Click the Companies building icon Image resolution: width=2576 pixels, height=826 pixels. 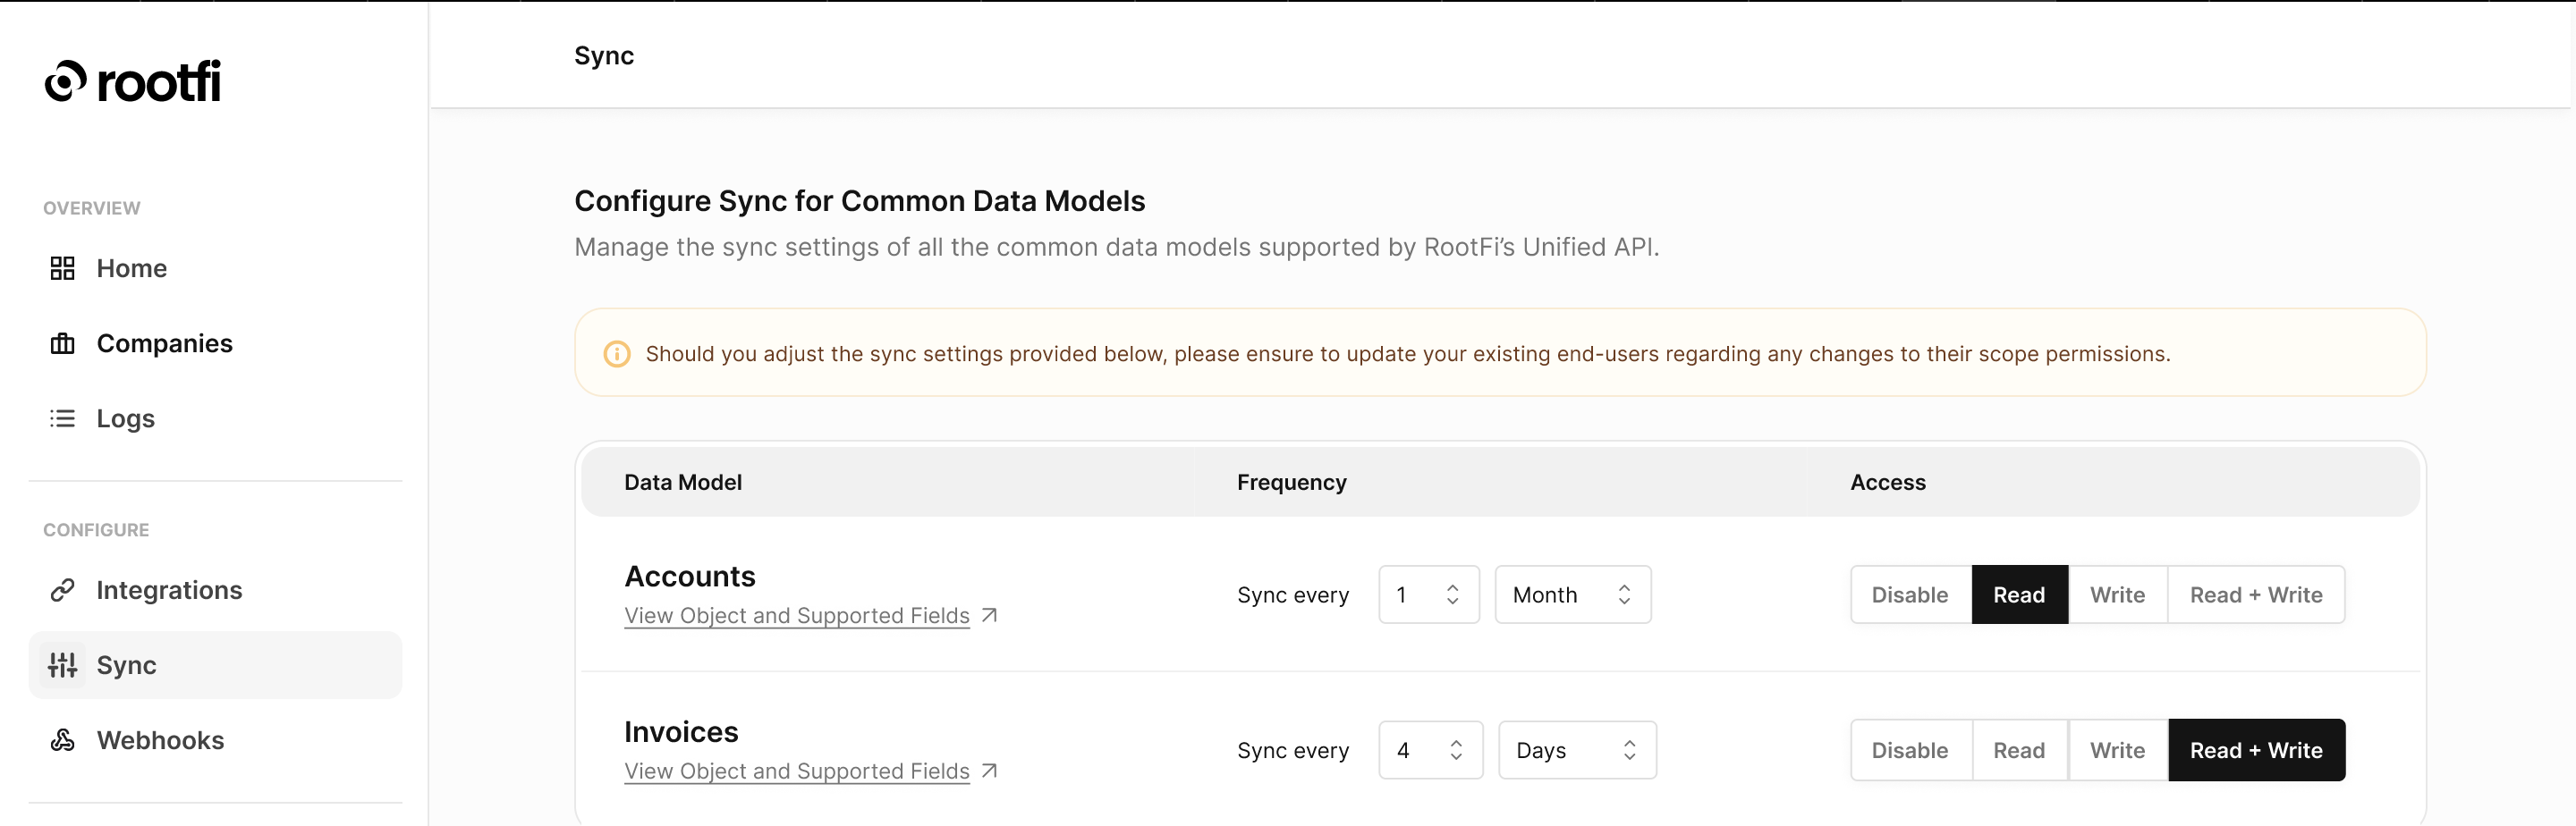pyautogui.click(x=62, y=343)
